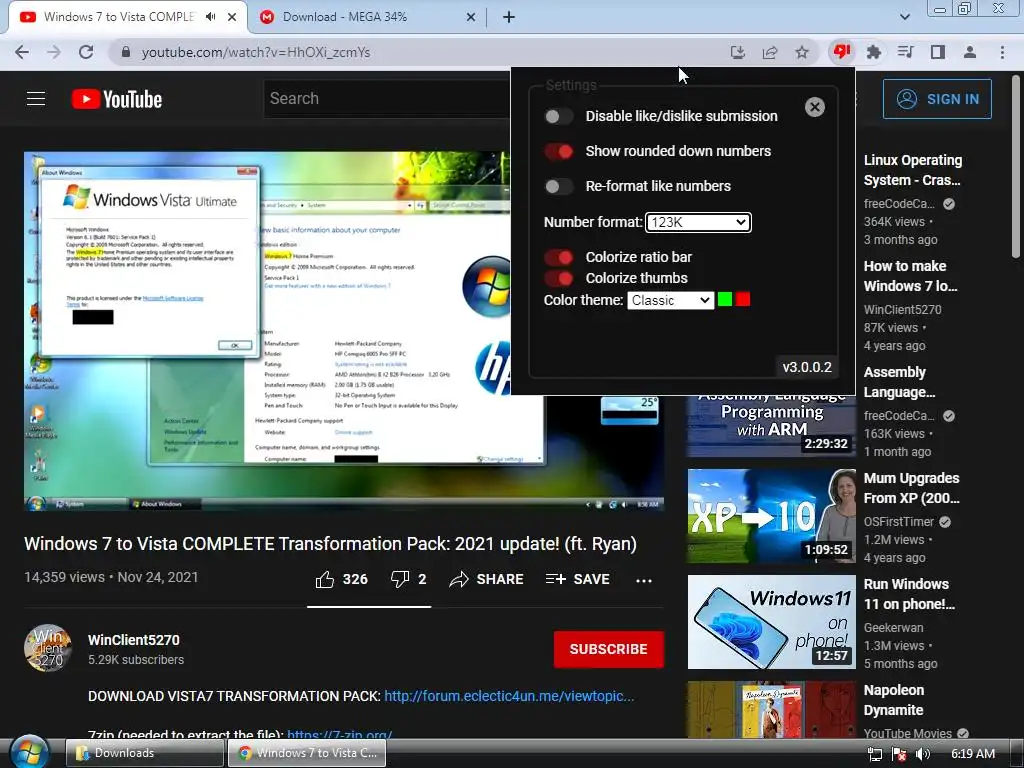Image resolution: width=1024 pixels, height=768 pixels.
Task: Open the video's three-dot more actions
Action: click(x=644, y=580)
